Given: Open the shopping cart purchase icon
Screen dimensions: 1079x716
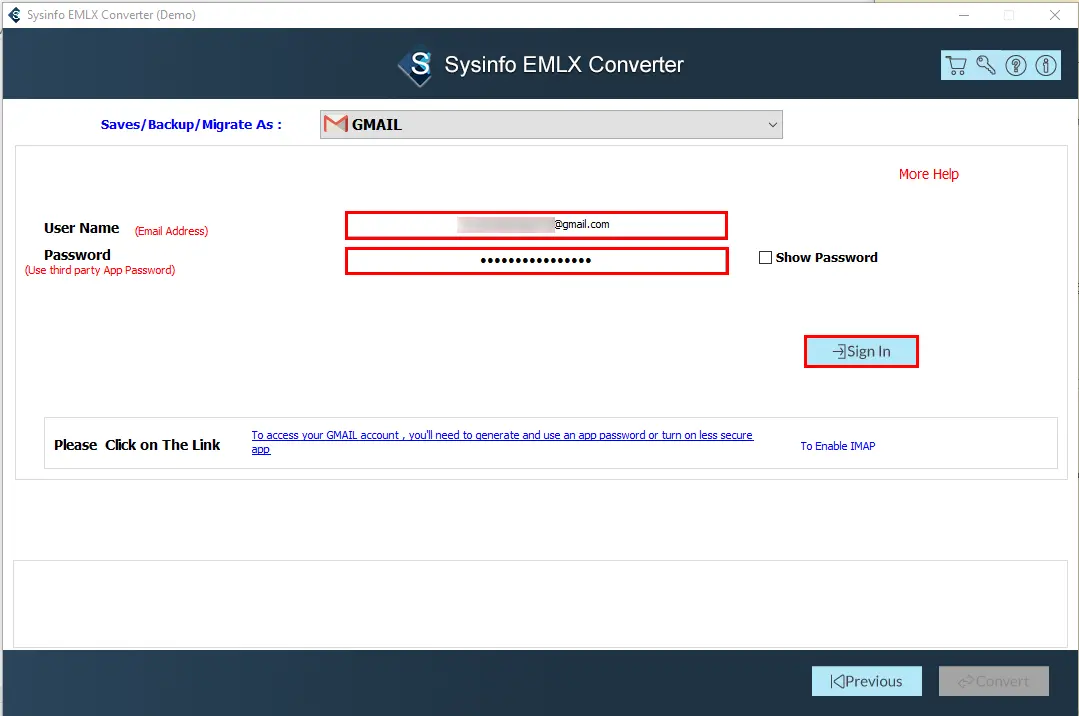Looking at the screenshot, I should coord(956,65).
